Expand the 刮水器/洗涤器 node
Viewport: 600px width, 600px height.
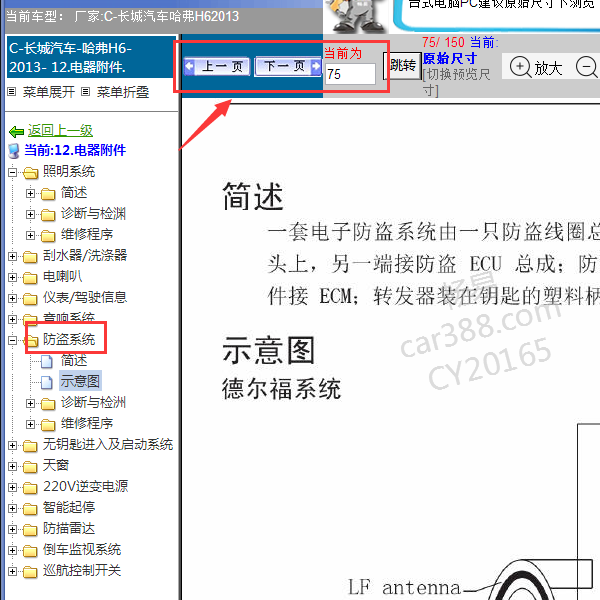pos(12,256)
